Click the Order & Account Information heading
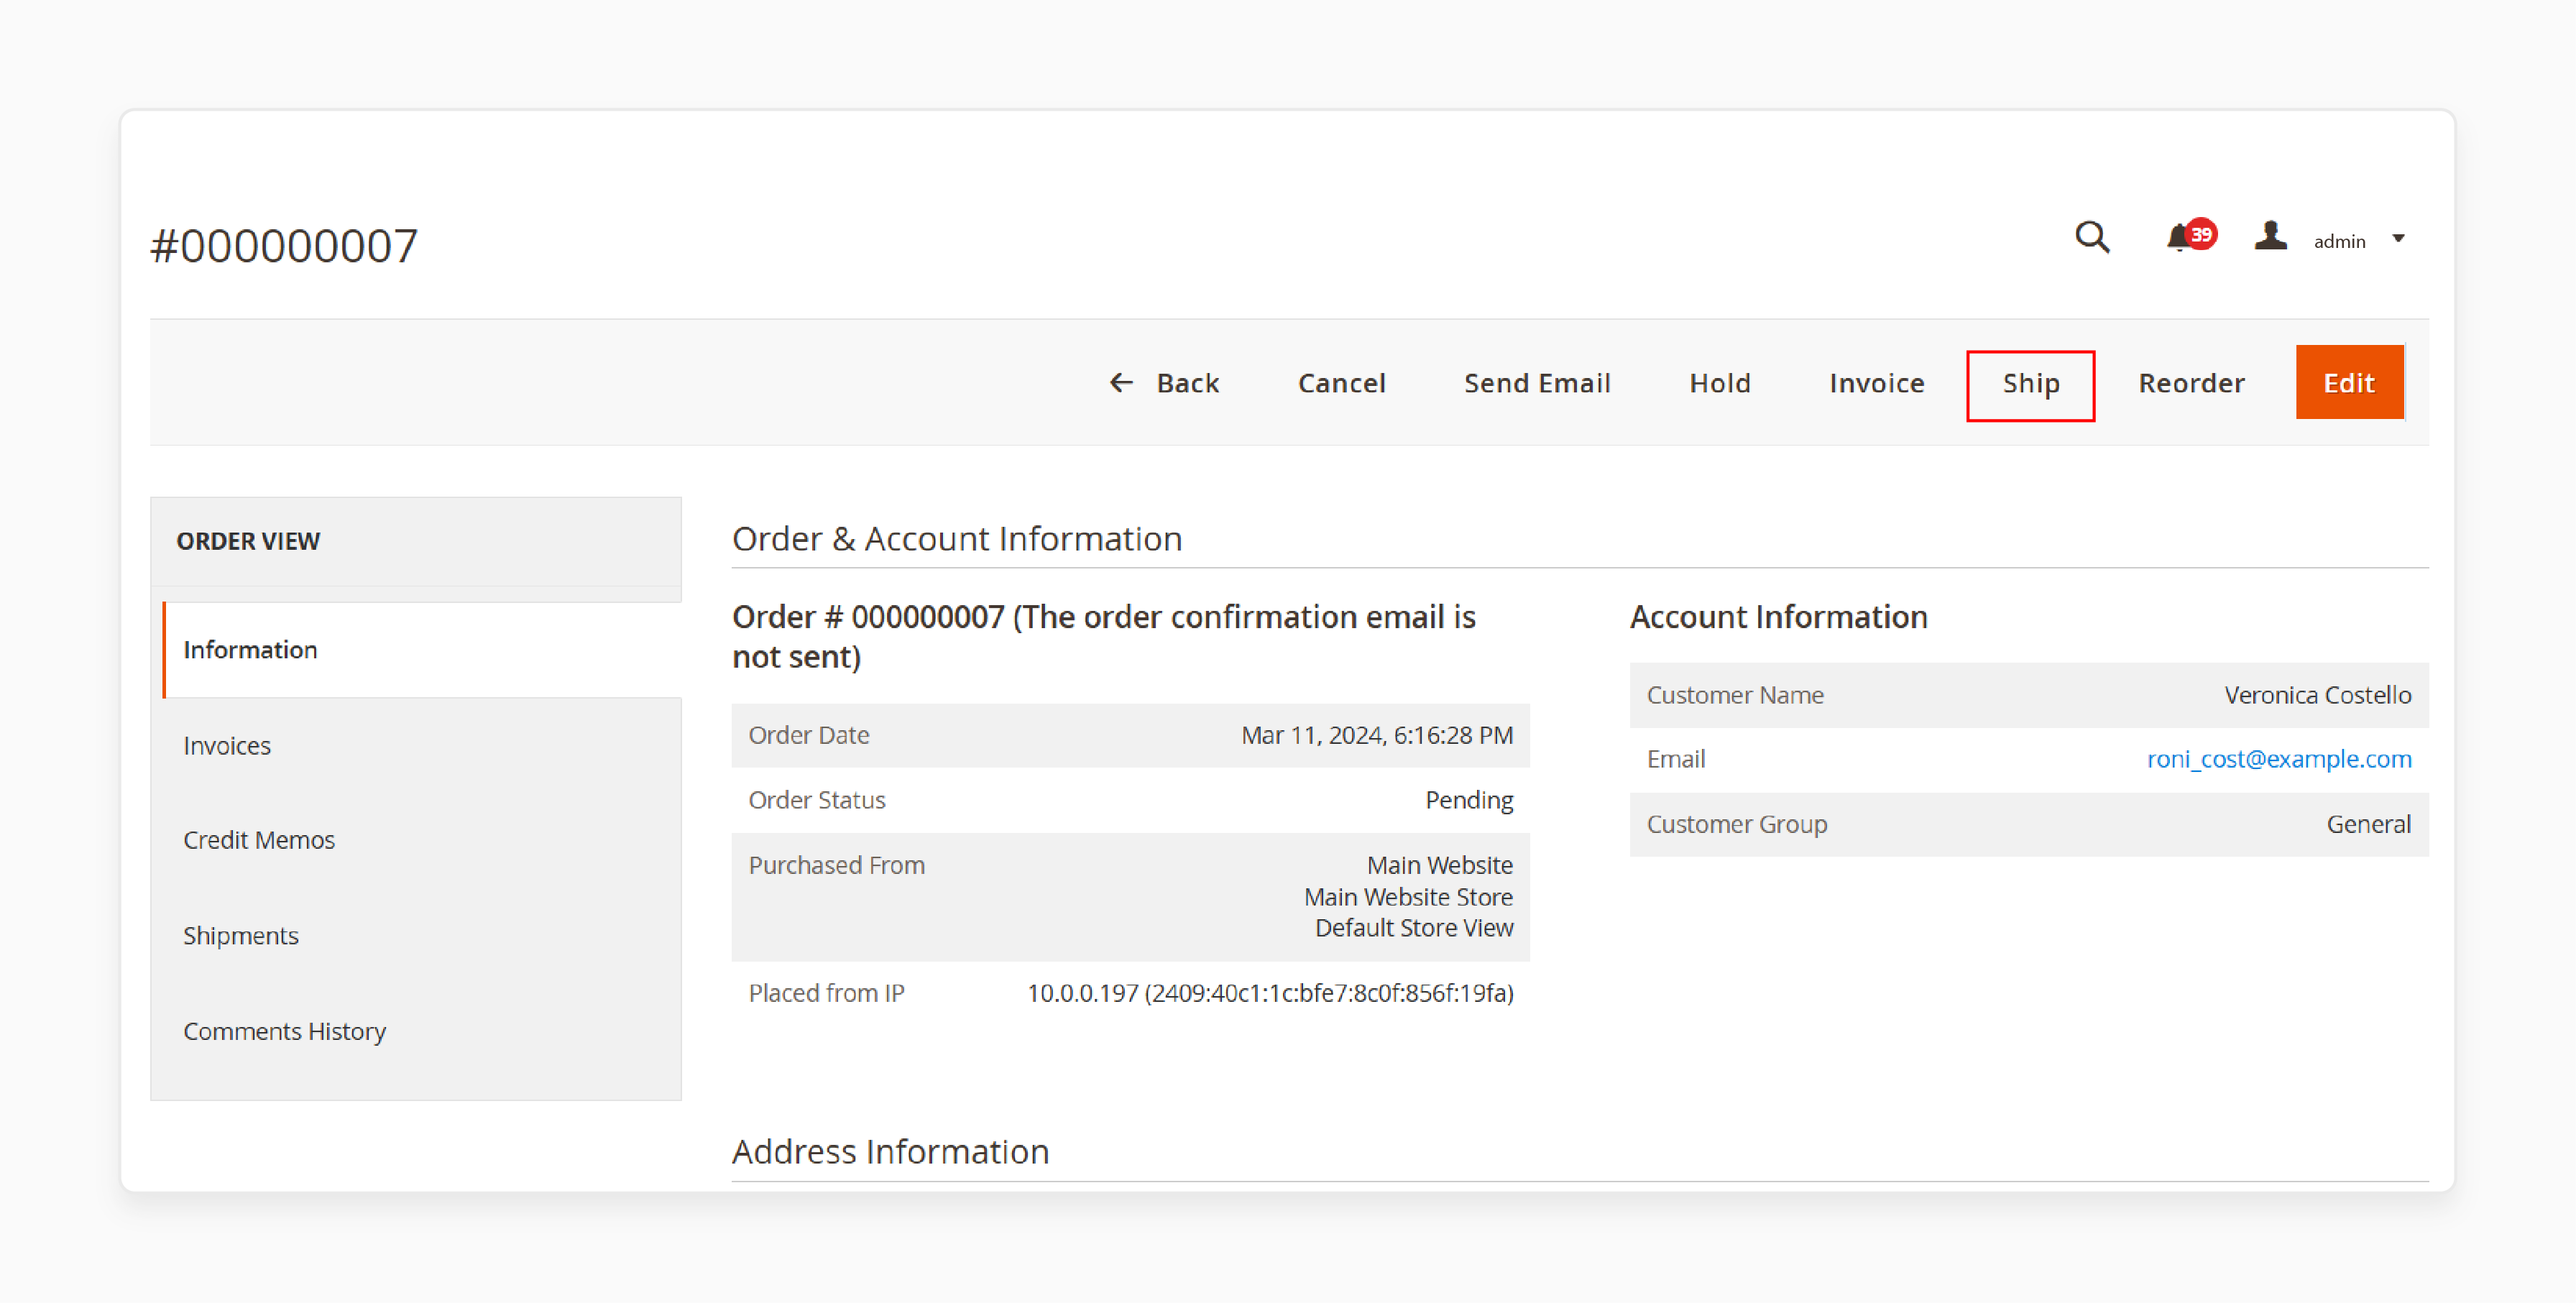This screenshot has width=2576, height=1303. (x=957, y=539)
